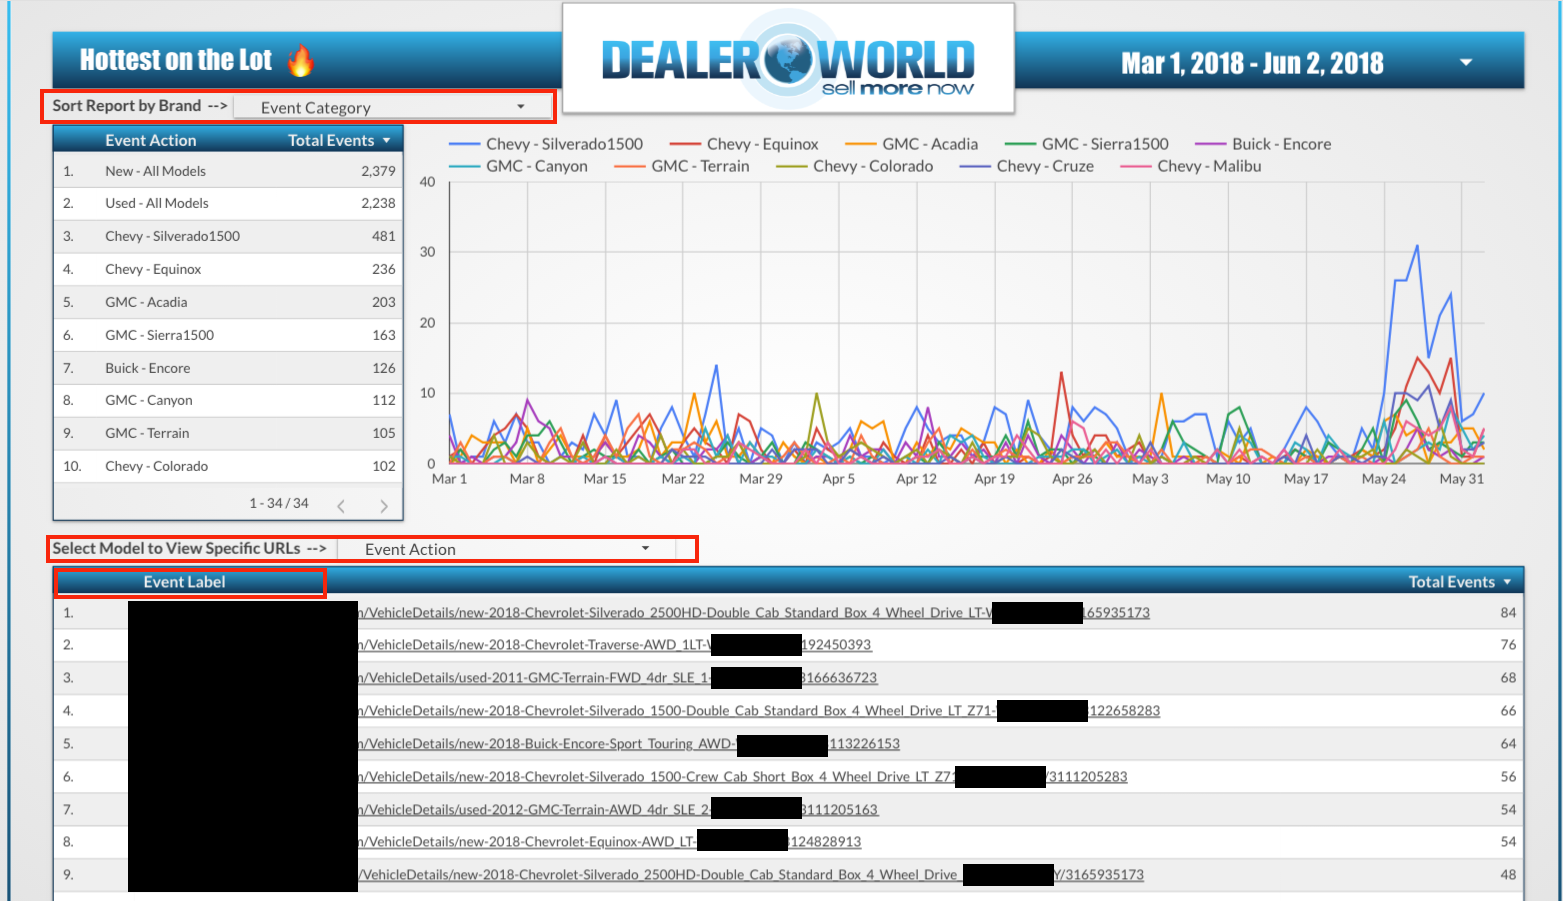This screenshot has width=1563, height=901.
Task: Click the GMC - Canyon legend line marker
Action: 466,166
